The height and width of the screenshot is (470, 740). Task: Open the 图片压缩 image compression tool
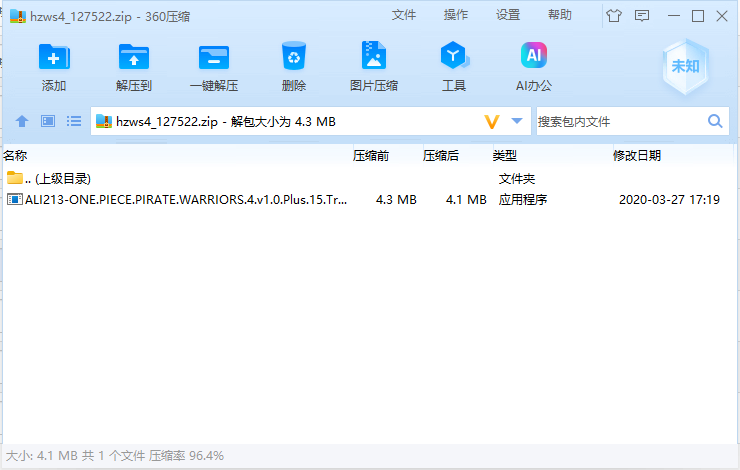[x=374, y=56]
